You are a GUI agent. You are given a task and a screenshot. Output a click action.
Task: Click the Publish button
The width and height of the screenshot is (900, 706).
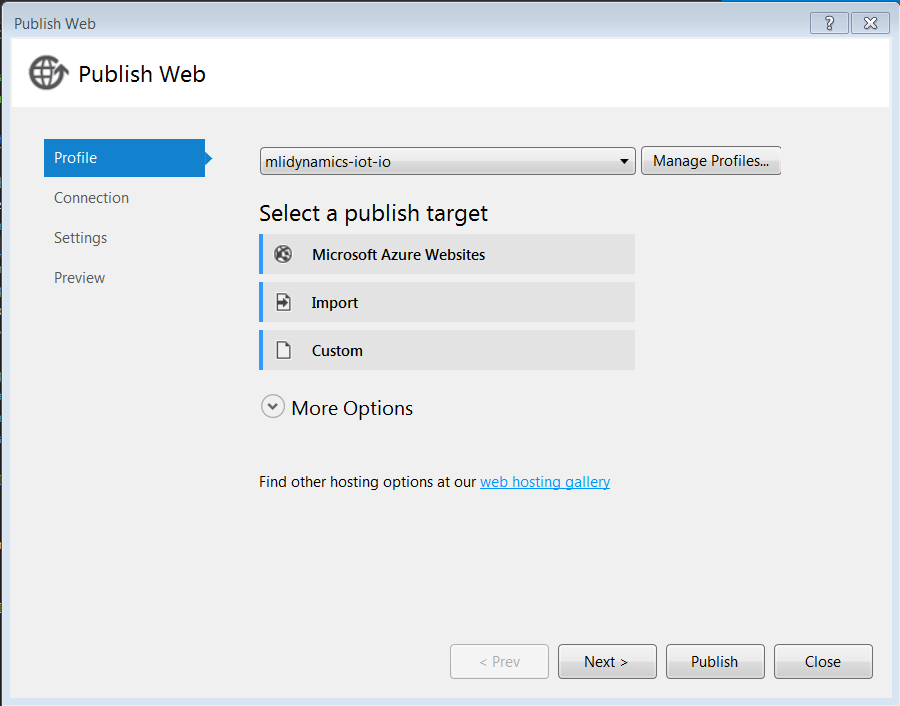point(715,662)
